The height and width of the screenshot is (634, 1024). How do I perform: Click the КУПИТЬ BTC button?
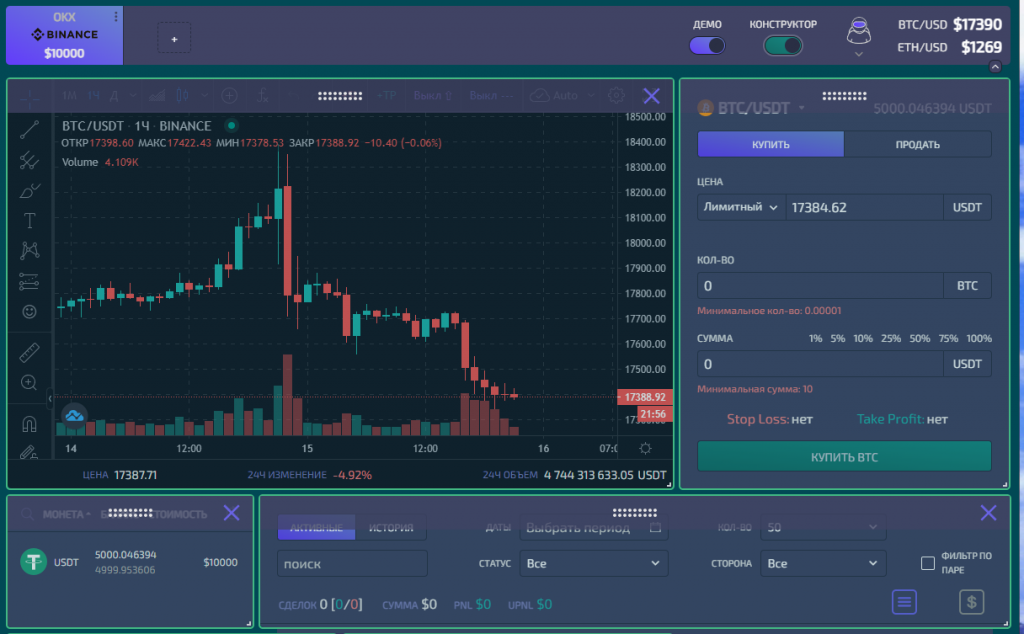coord(844,456)
